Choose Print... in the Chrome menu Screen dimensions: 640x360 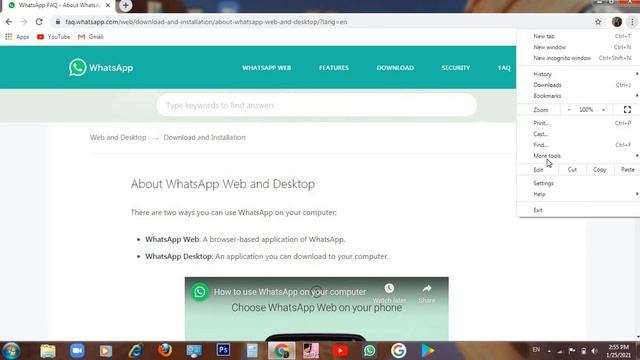pyautogui.click(x=578, y=123)
